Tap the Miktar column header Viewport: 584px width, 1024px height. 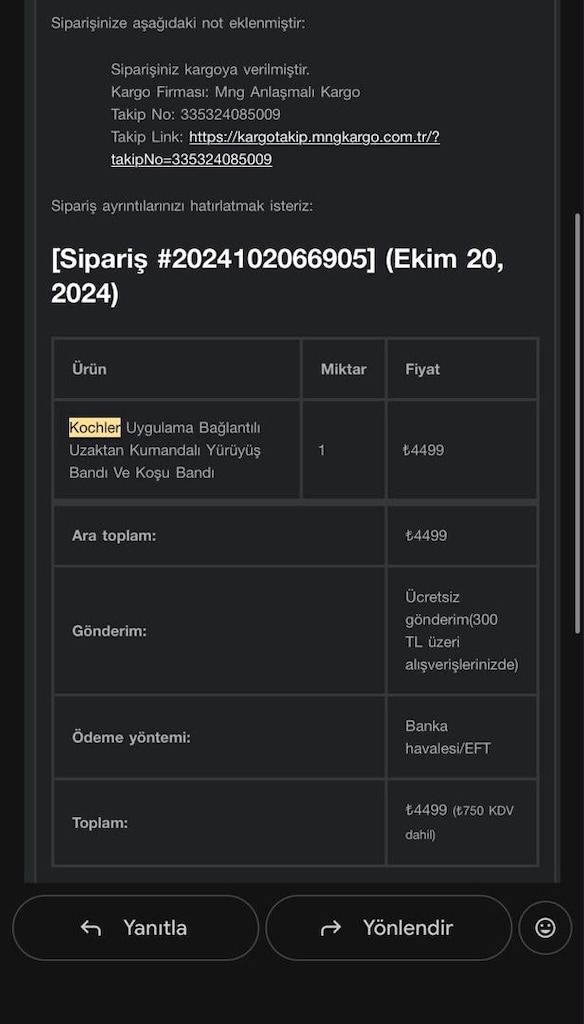344,369
